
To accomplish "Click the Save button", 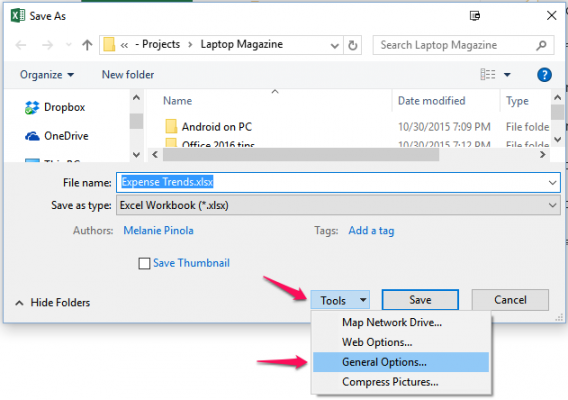I will coord(420,300).
